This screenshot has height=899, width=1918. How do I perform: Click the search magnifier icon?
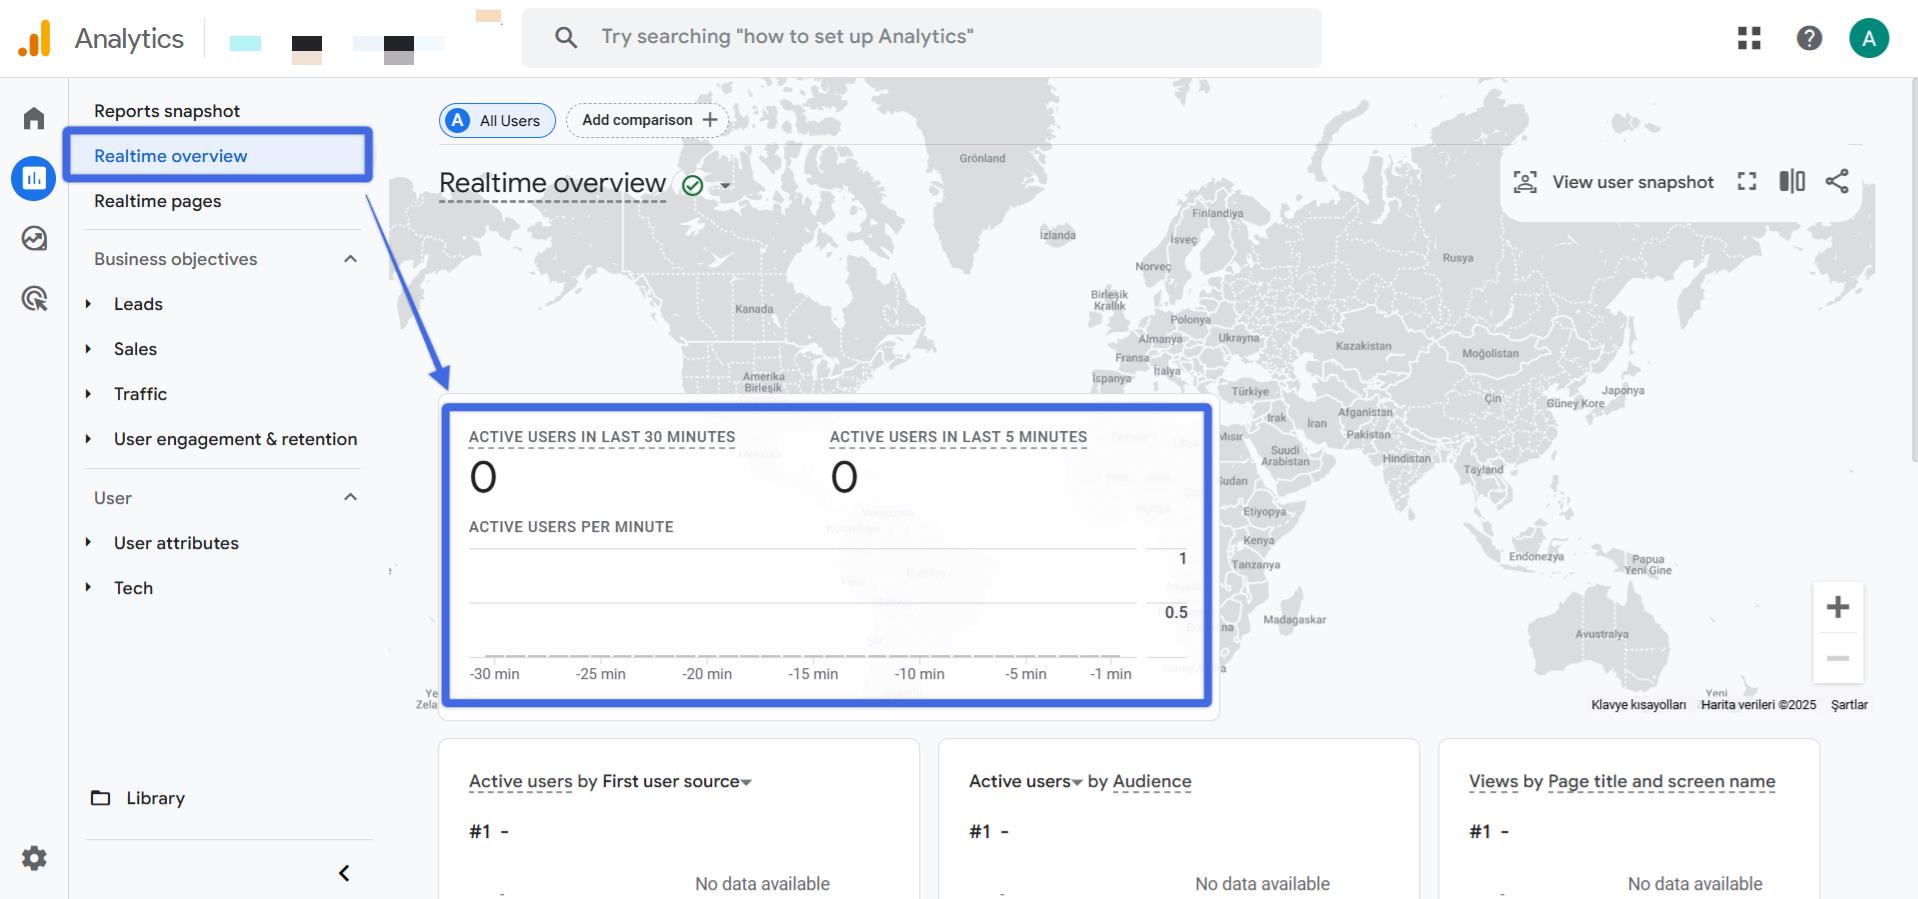(x=566, y=38)
